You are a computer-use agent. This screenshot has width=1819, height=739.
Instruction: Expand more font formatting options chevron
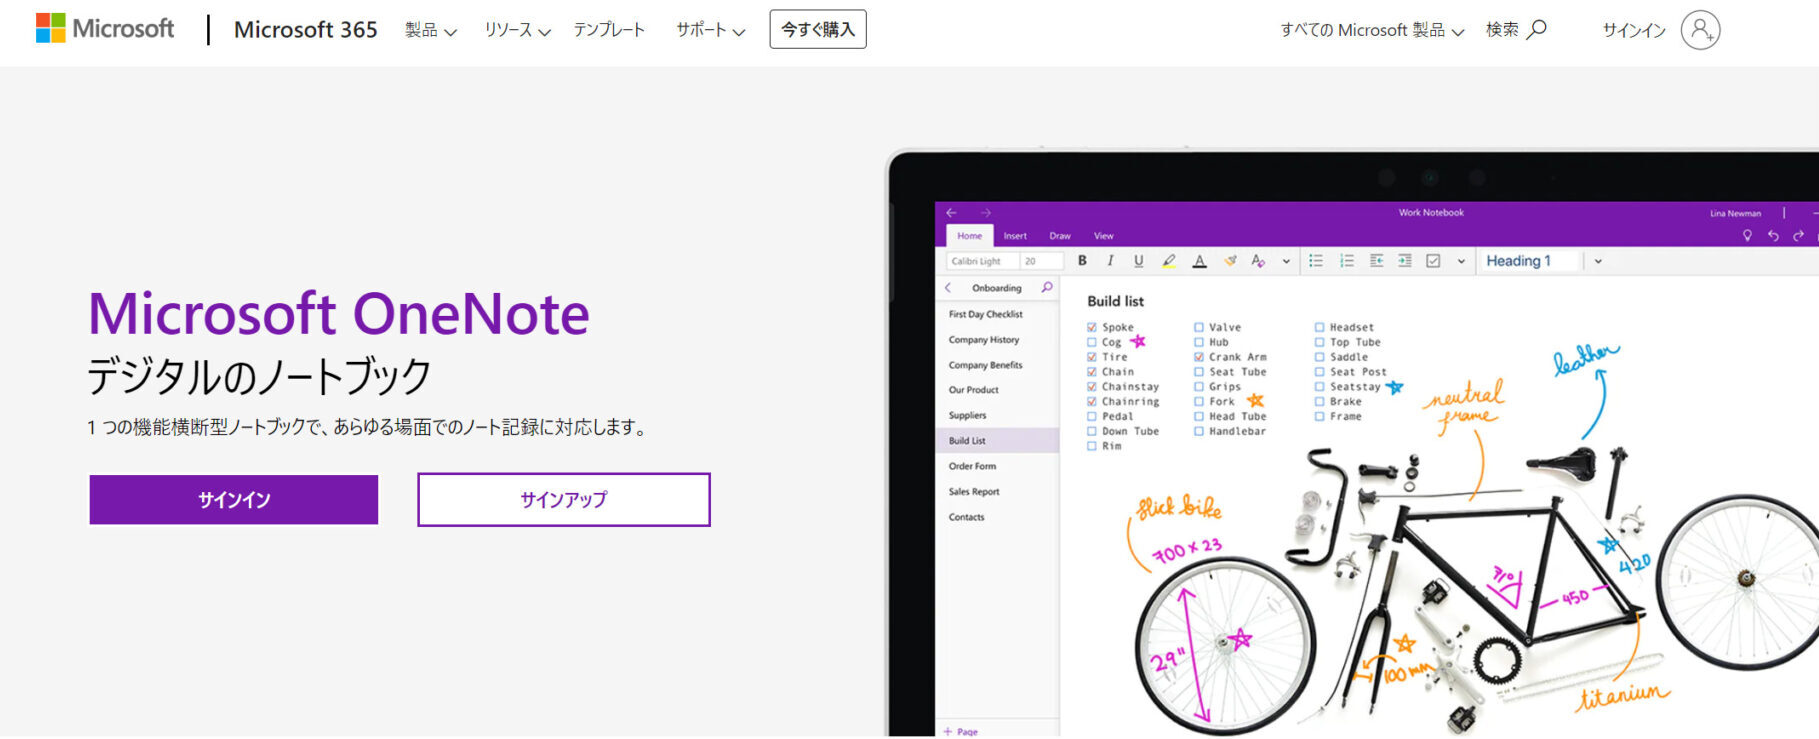pos(1286,261)
